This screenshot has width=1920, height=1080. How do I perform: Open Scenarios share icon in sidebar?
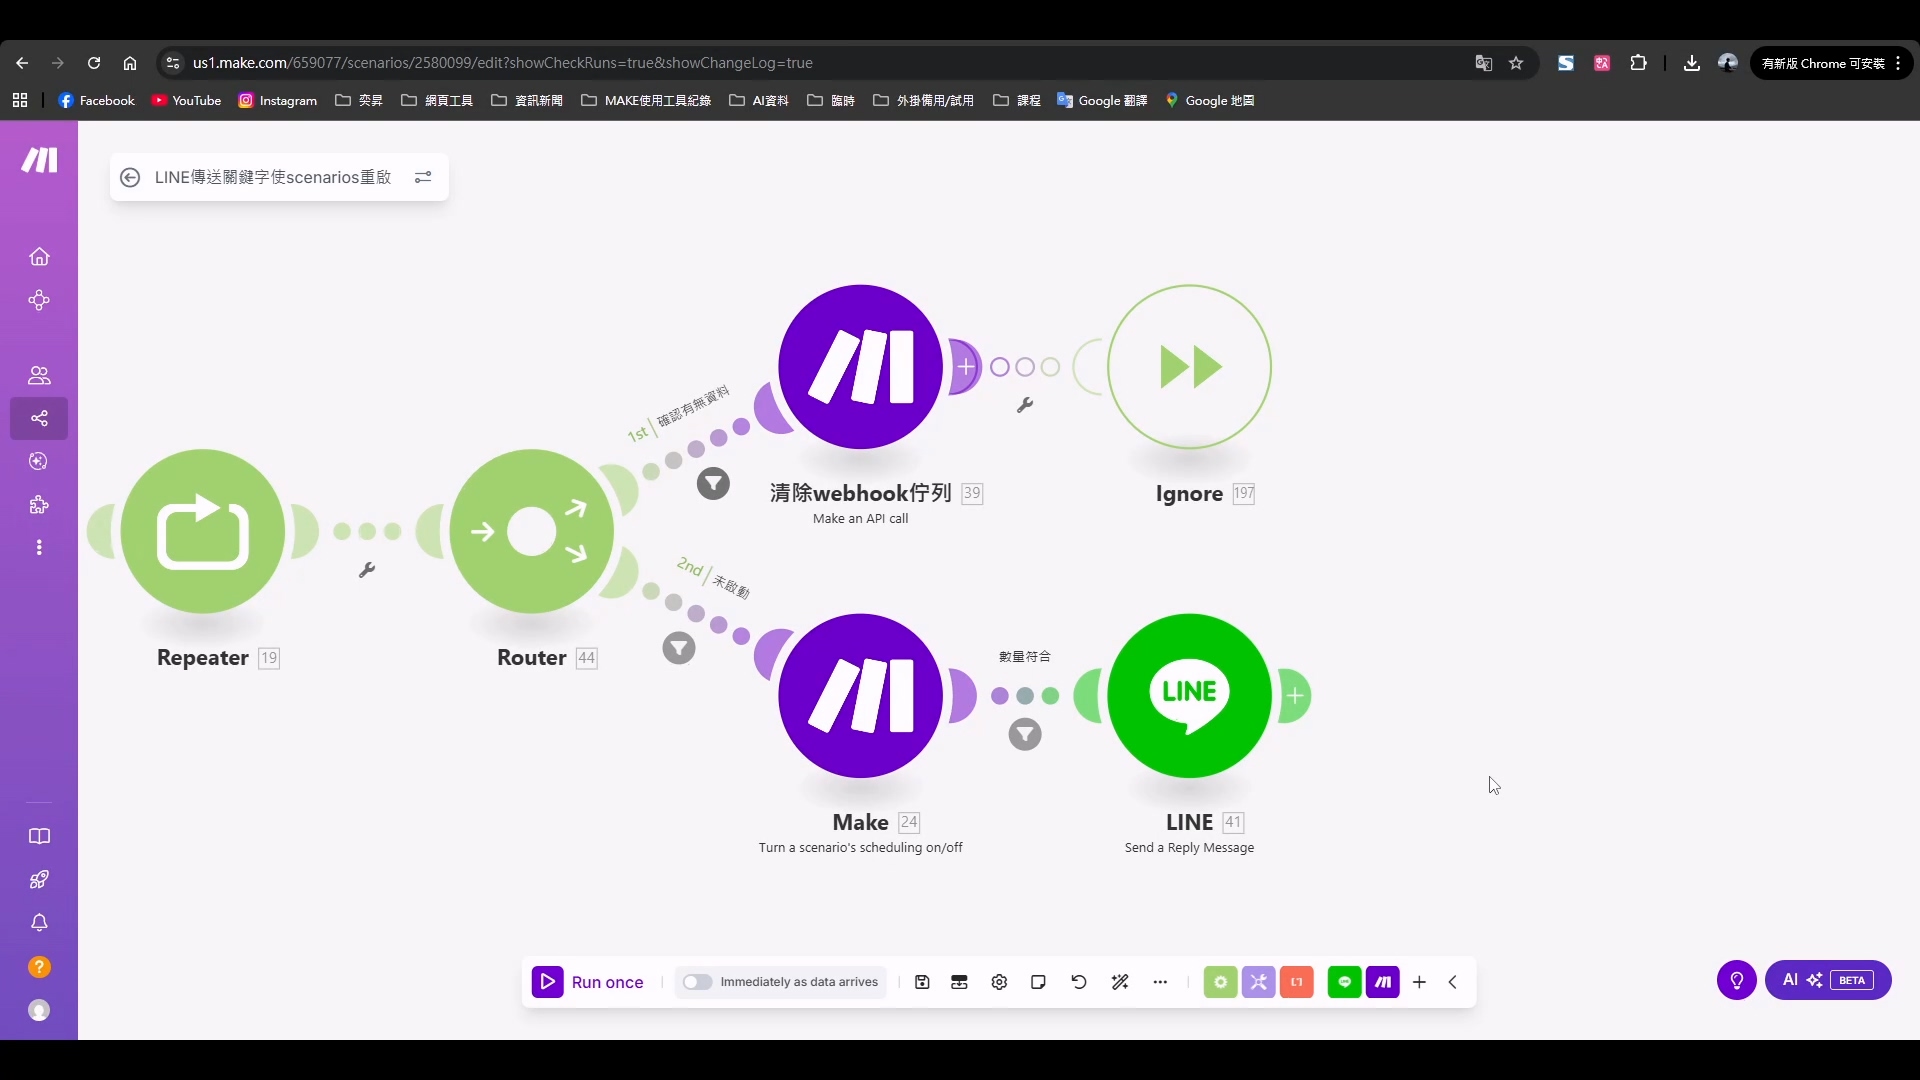pyautogui.click(x=39, y=418)
